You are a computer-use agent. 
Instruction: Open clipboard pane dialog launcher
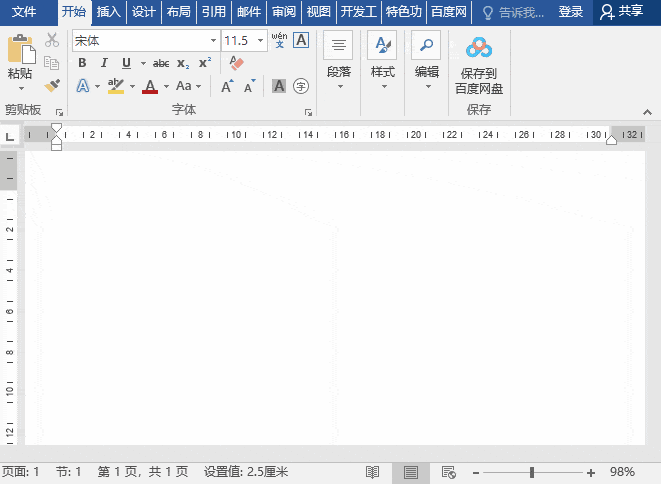(59, 112)
